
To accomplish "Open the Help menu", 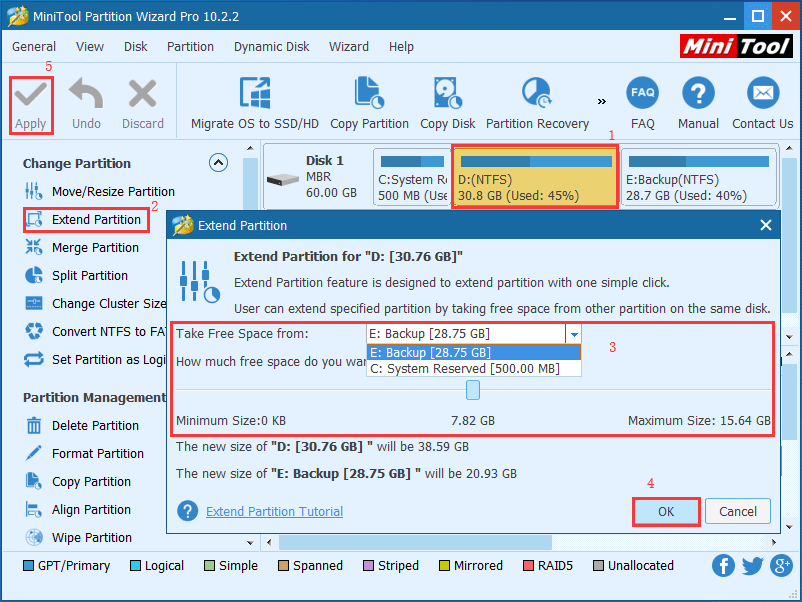I will (401, 47).
